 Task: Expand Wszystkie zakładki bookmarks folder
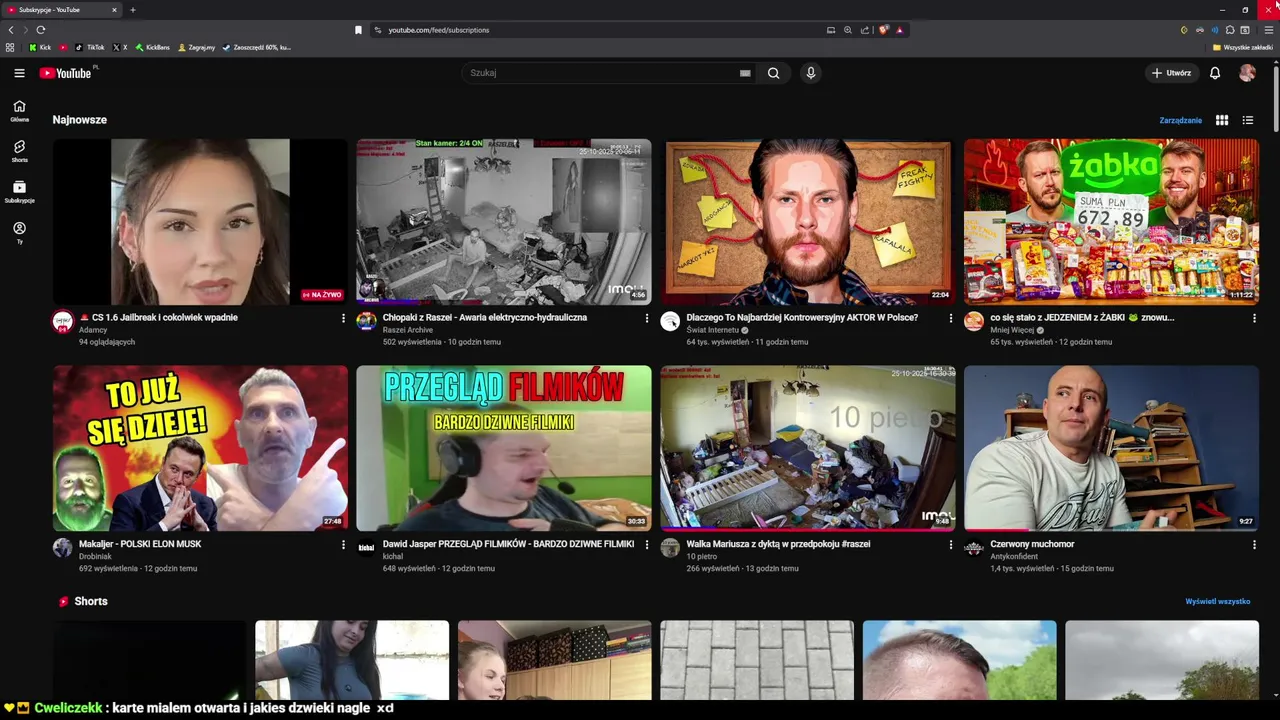tap(1243, 47)
